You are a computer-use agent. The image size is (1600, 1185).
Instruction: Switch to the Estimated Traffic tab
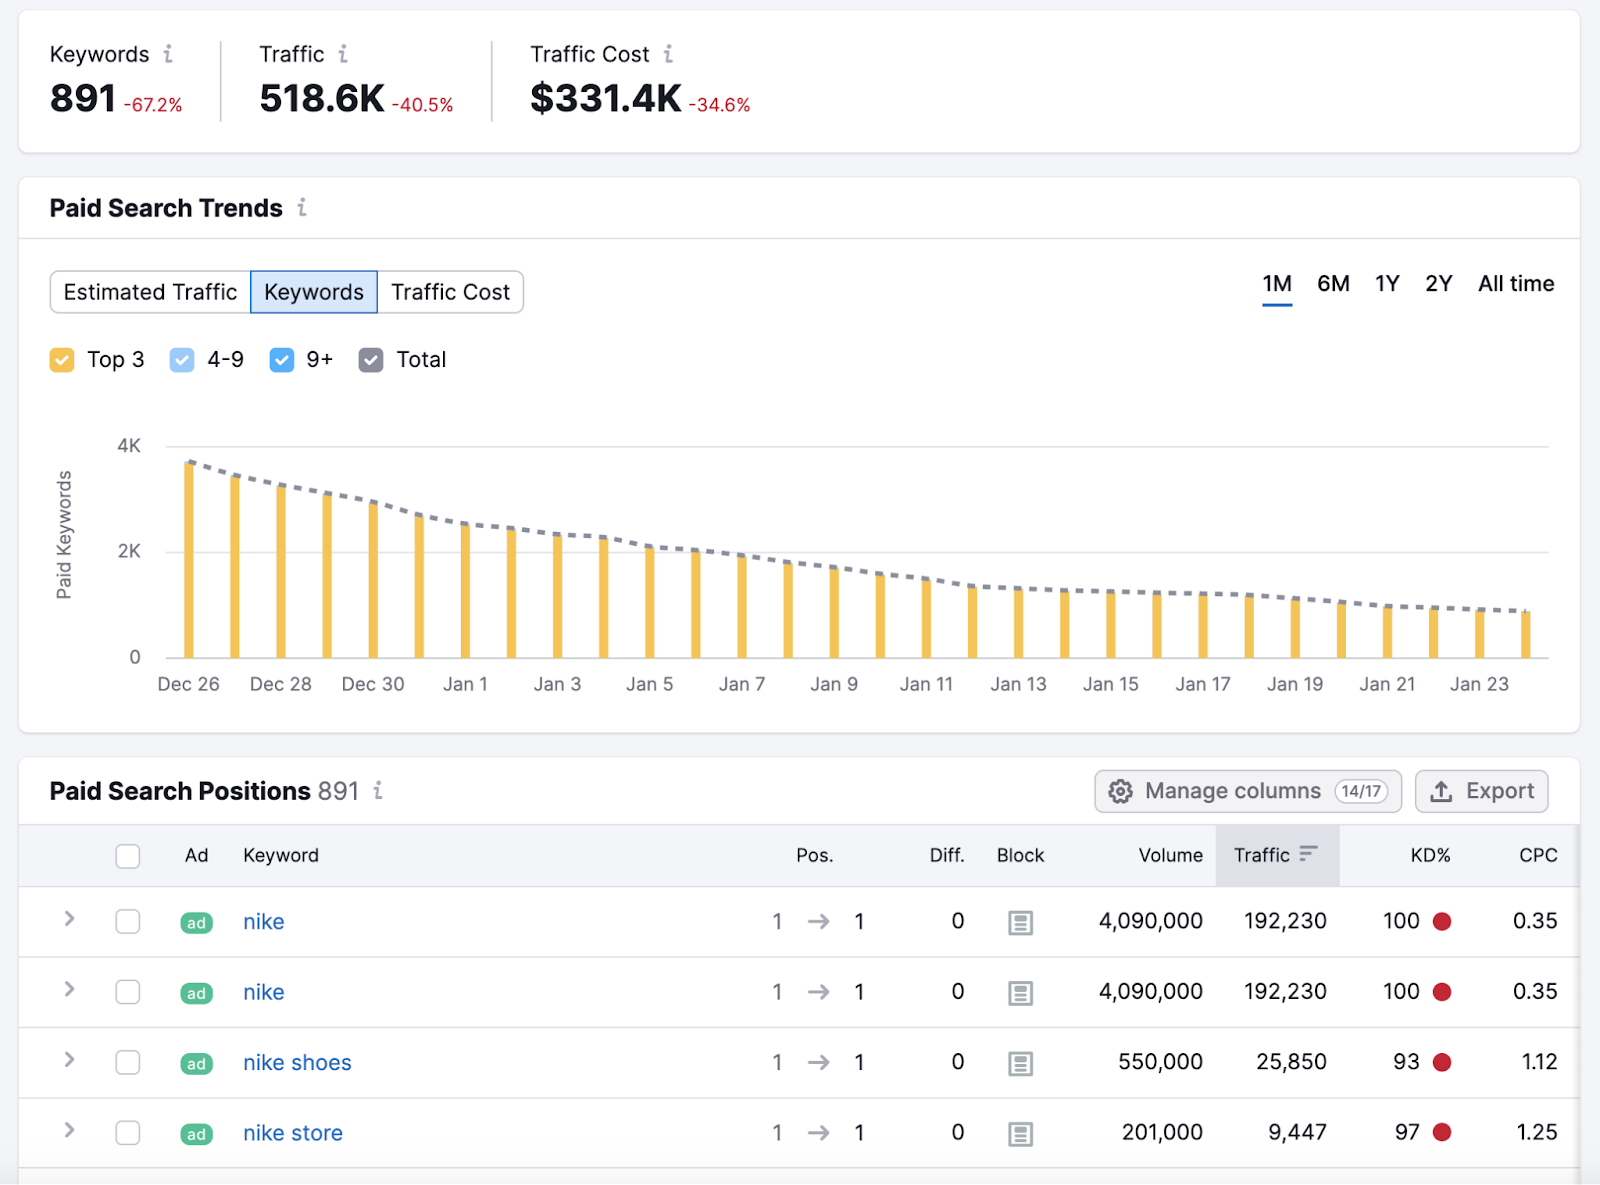point(149,292)
